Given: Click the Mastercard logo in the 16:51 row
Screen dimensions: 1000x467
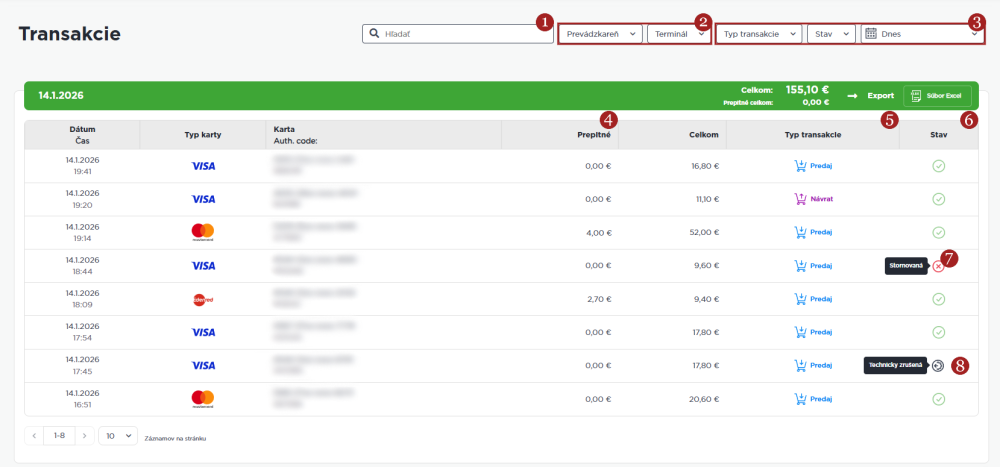Looking at the screenshot, I should pyautogui.click(x=203, y=399).
